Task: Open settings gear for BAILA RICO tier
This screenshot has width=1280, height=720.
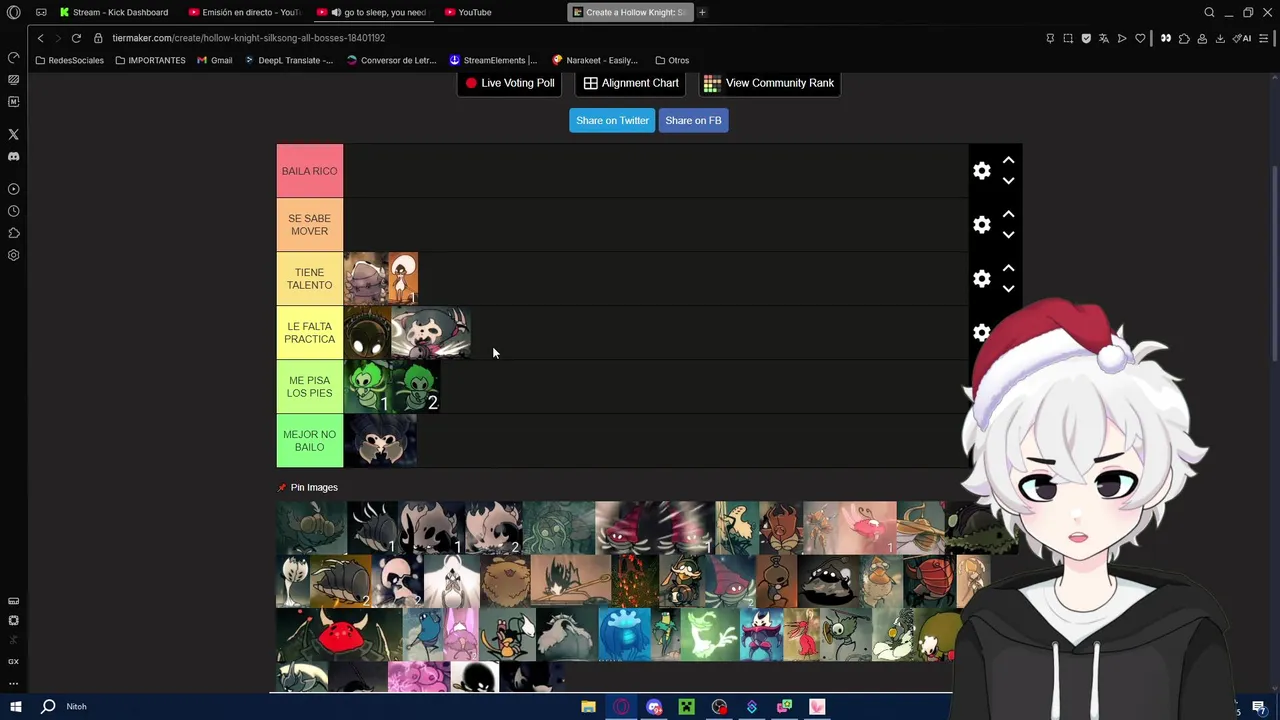Action: click(982, 171)
